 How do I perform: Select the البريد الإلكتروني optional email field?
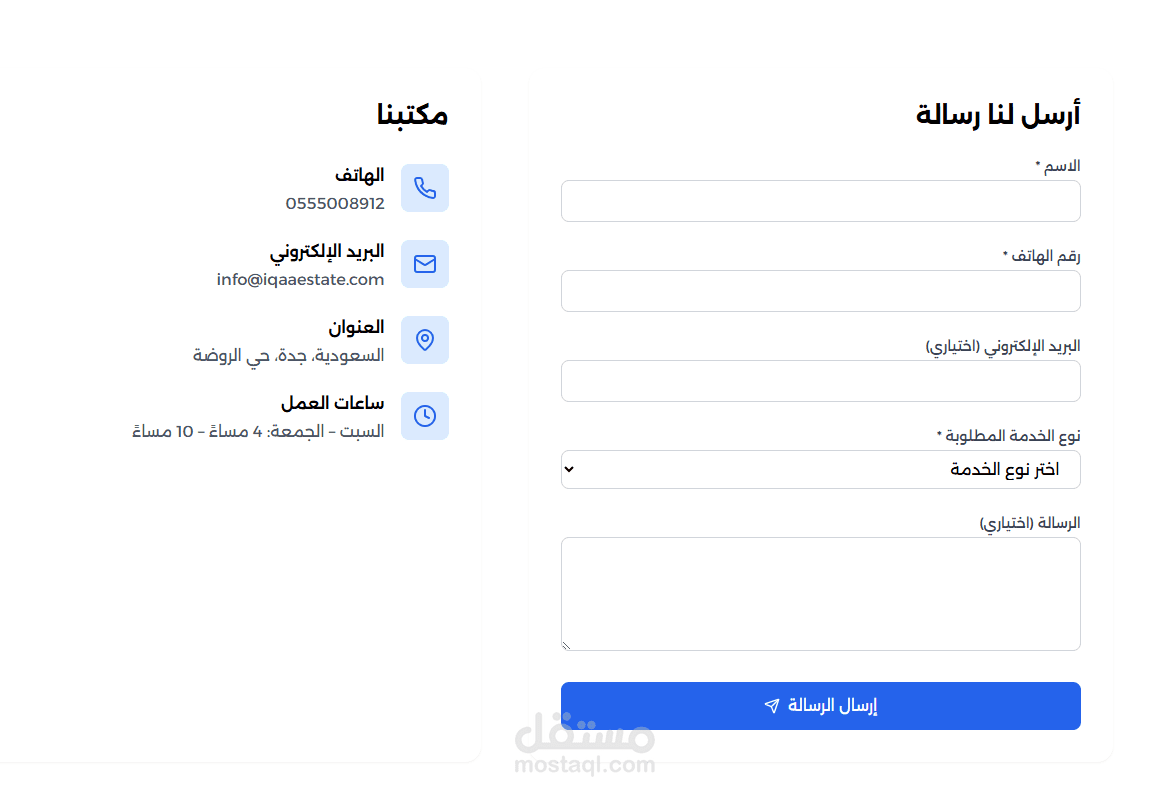[x=820, y=381]
